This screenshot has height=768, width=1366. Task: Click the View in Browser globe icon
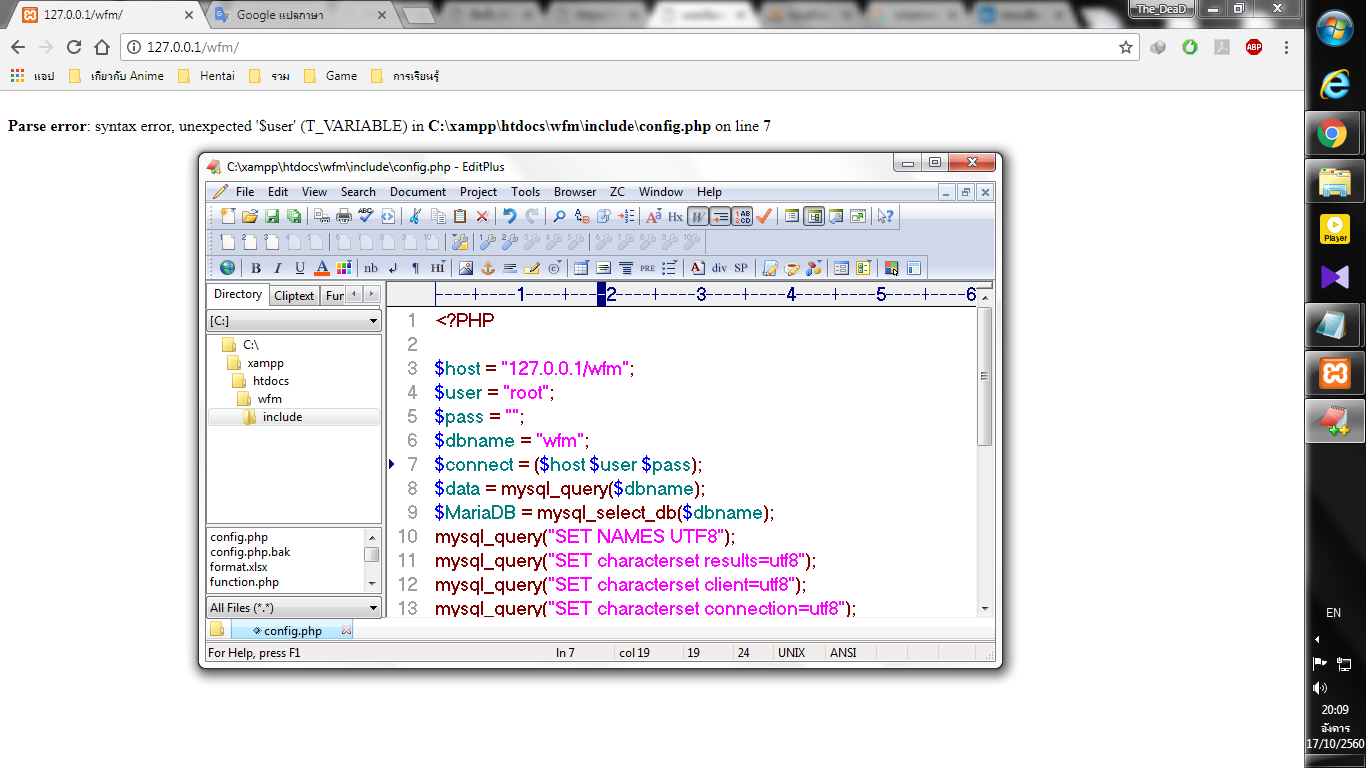(x=228, y=268)
